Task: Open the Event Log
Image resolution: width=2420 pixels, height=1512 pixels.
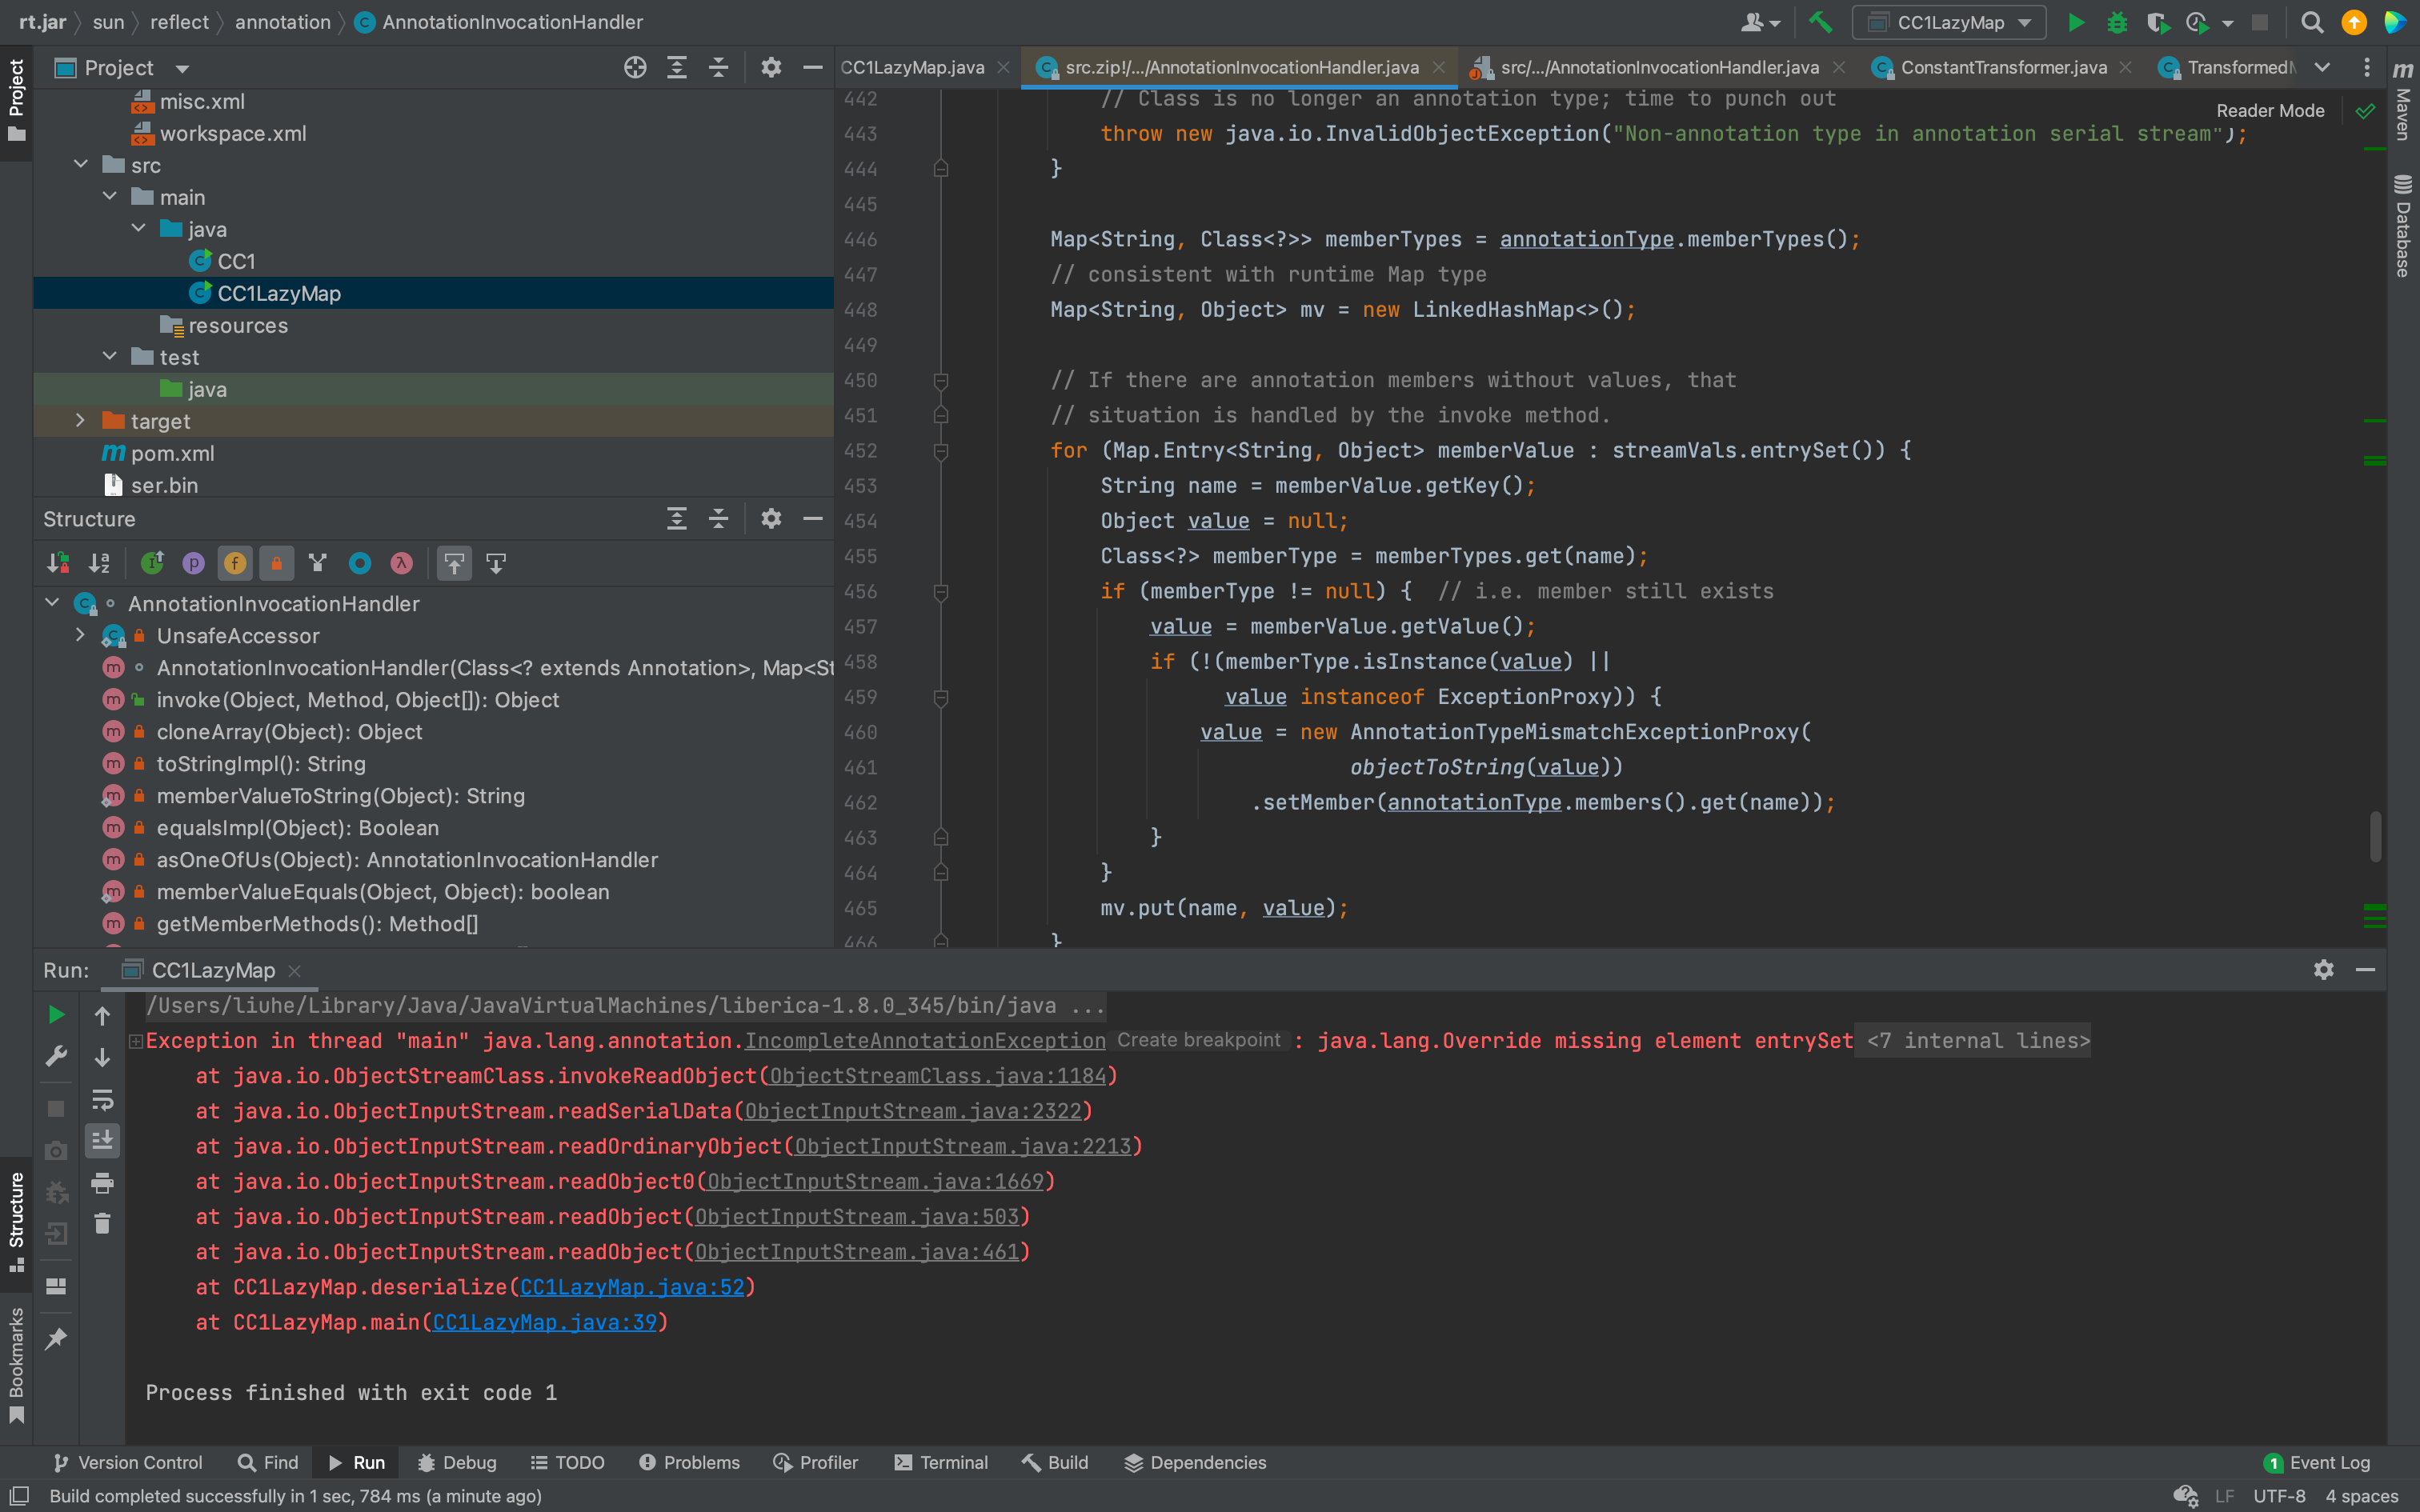Action: [x=2317, y=1462]
